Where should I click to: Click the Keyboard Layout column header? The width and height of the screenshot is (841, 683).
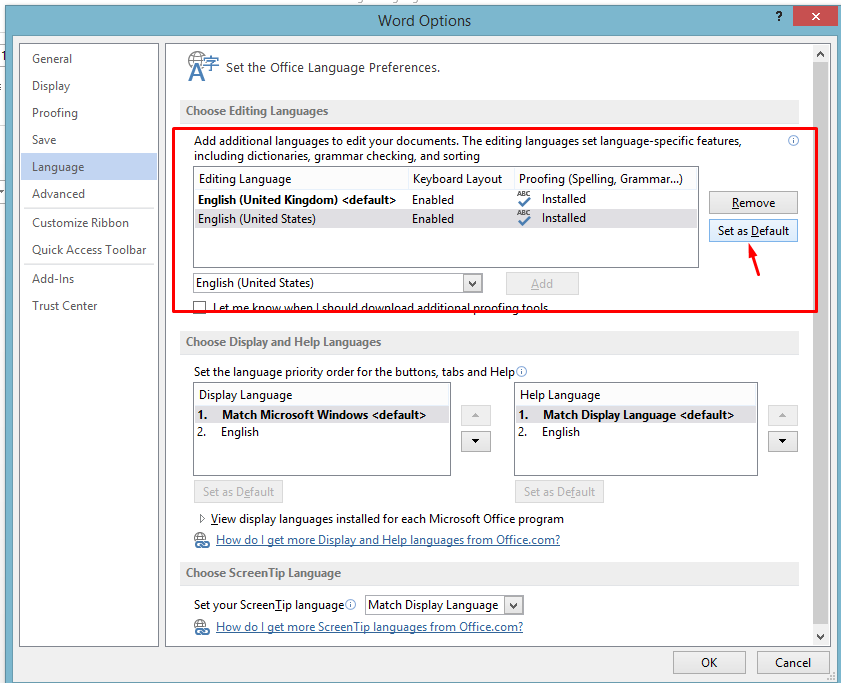pos(461,179)
